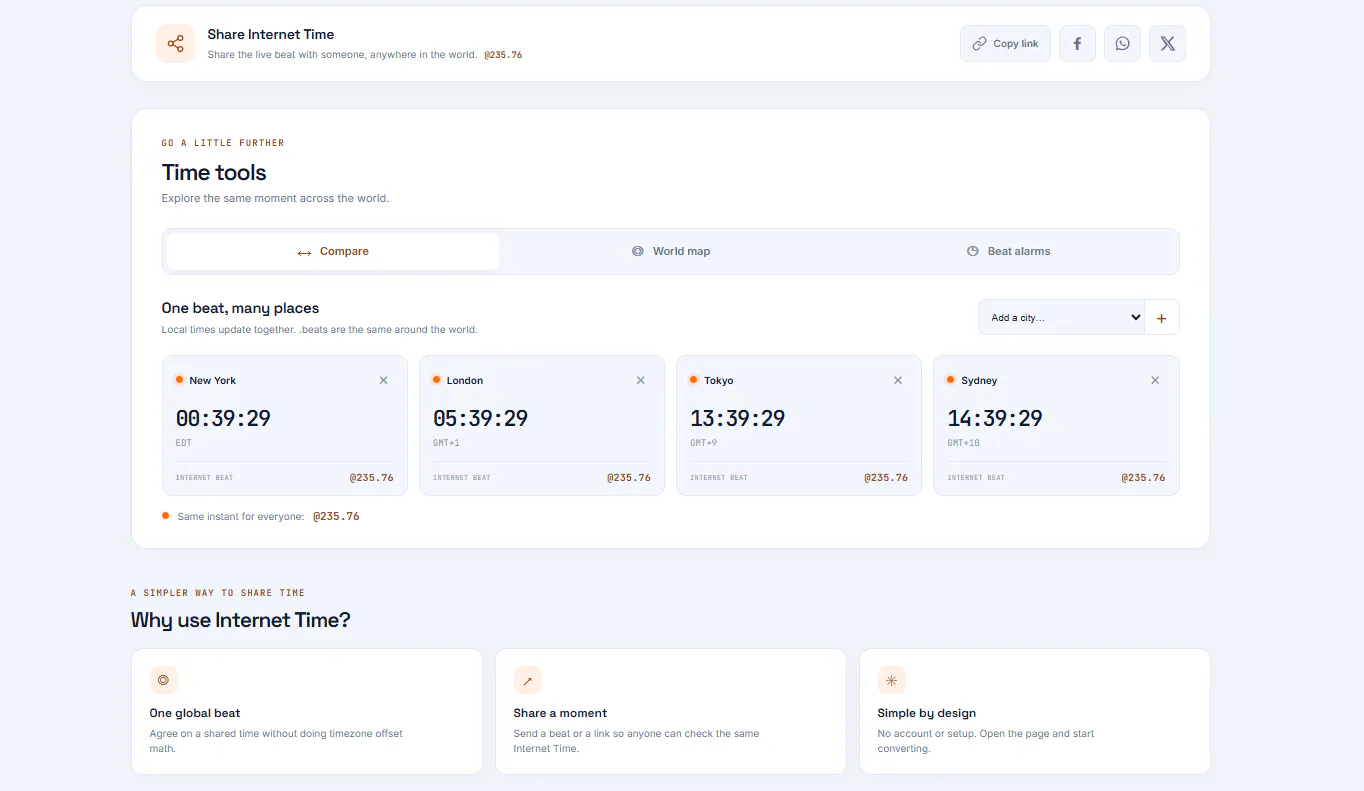
Task: Click the One global beat target icon
Action: [163, 680]
